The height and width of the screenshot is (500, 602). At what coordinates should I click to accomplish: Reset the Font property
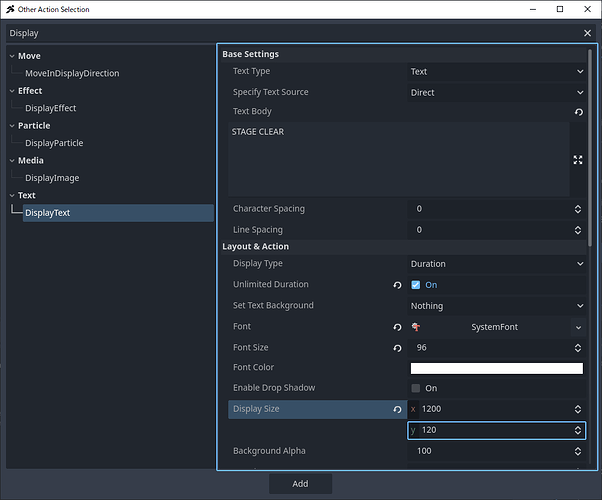tap(397, 327)
